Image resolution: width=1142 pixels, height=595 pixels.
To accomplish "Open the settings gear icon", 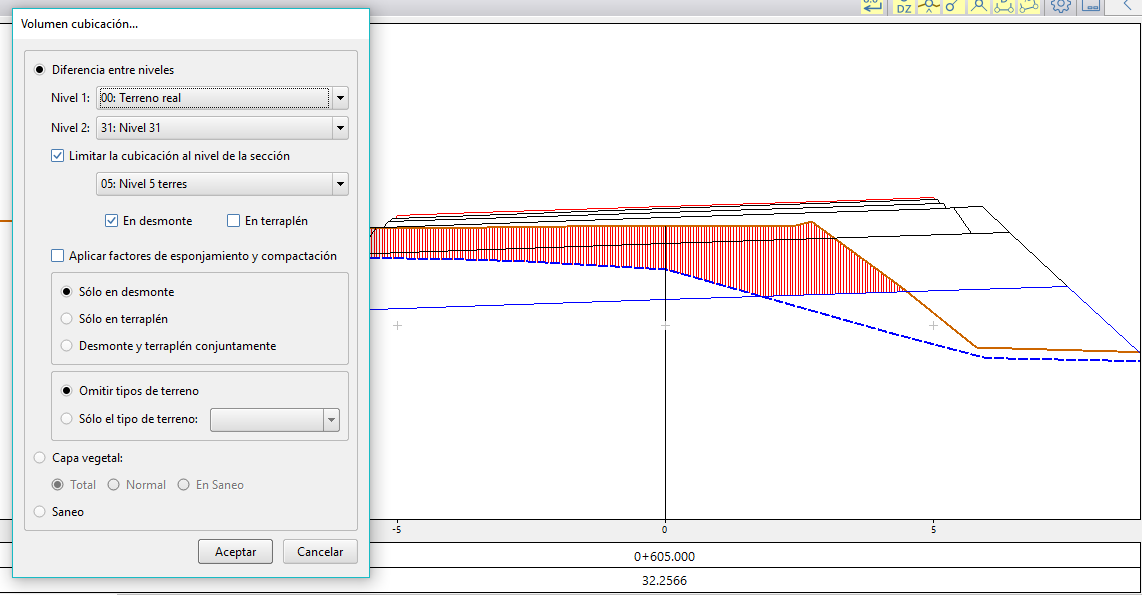I will point(1061,6).
